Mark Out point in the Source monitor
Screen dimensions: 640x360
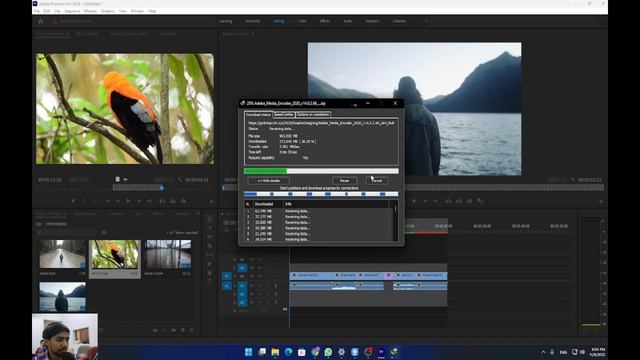tap(94, 201)
